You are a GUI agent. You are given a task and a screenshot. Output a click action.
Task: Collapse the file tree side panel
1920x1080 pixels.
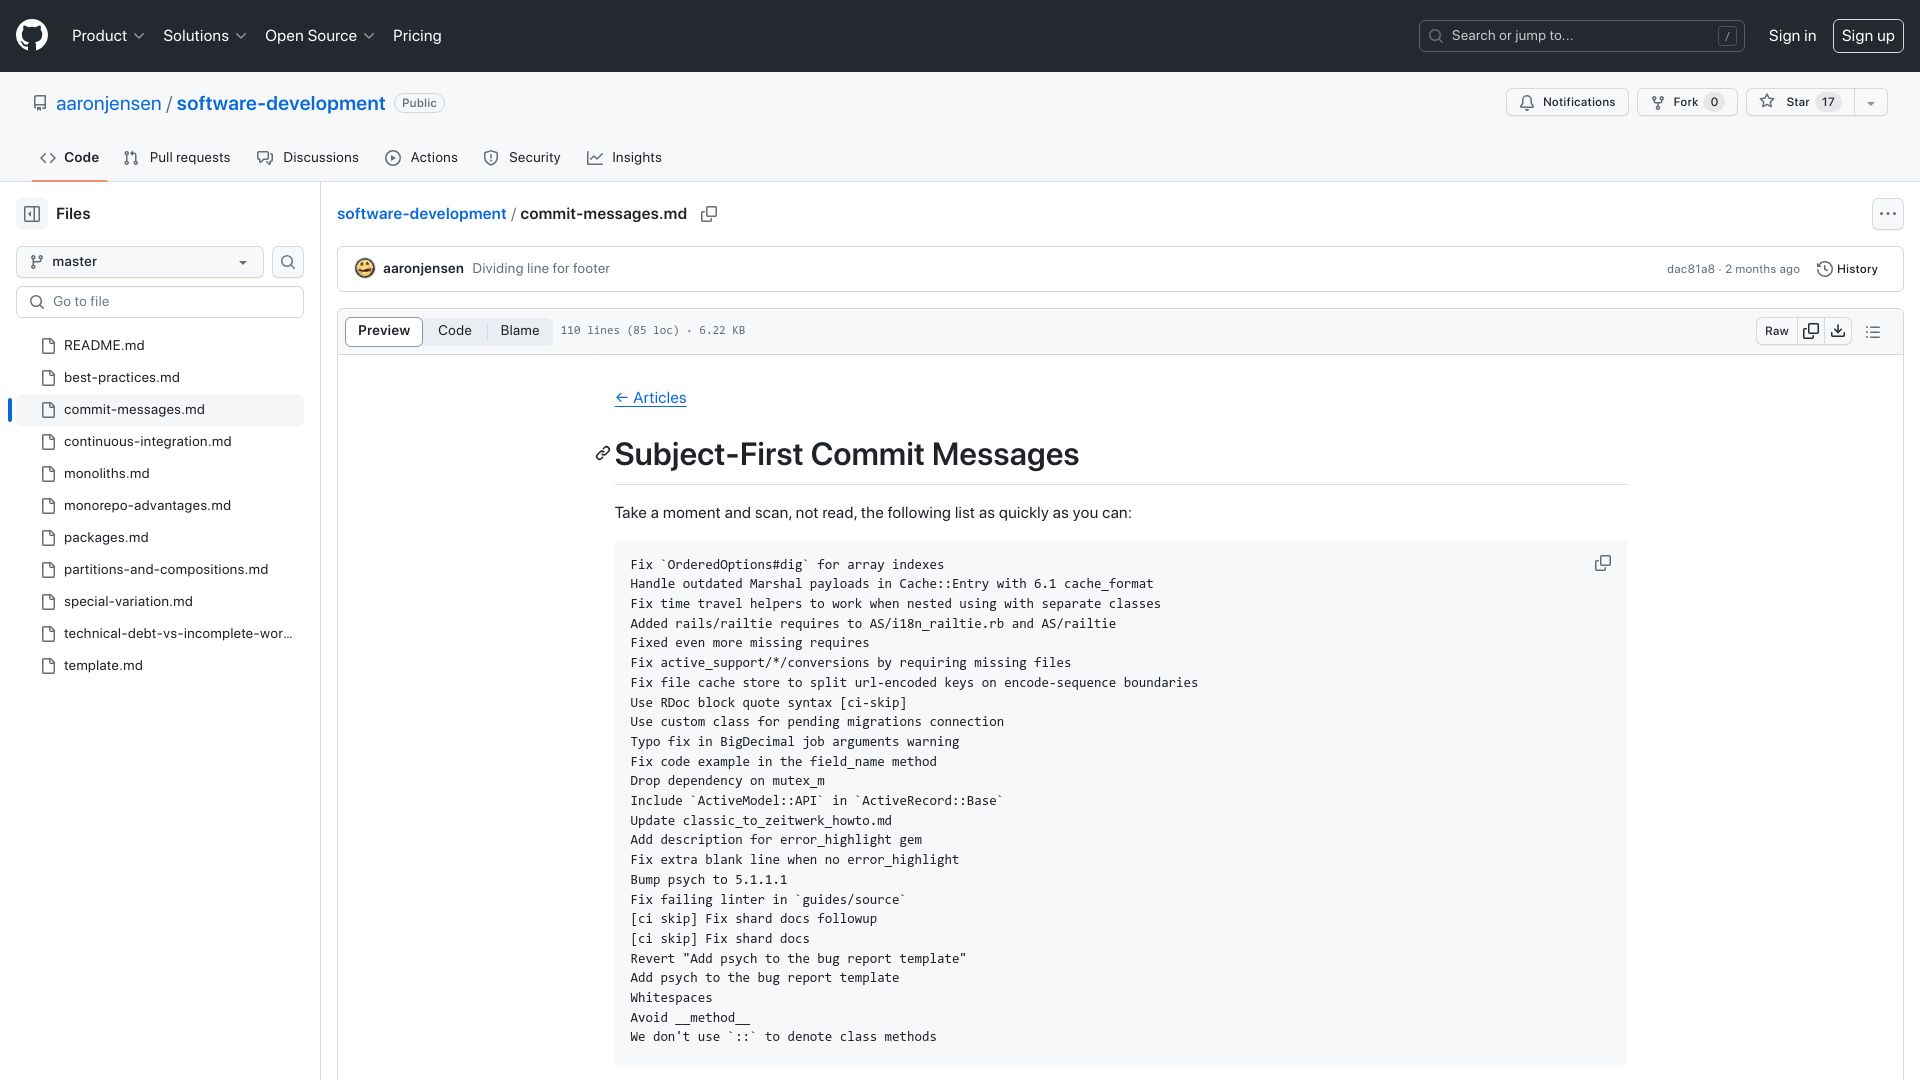[32, 214]
